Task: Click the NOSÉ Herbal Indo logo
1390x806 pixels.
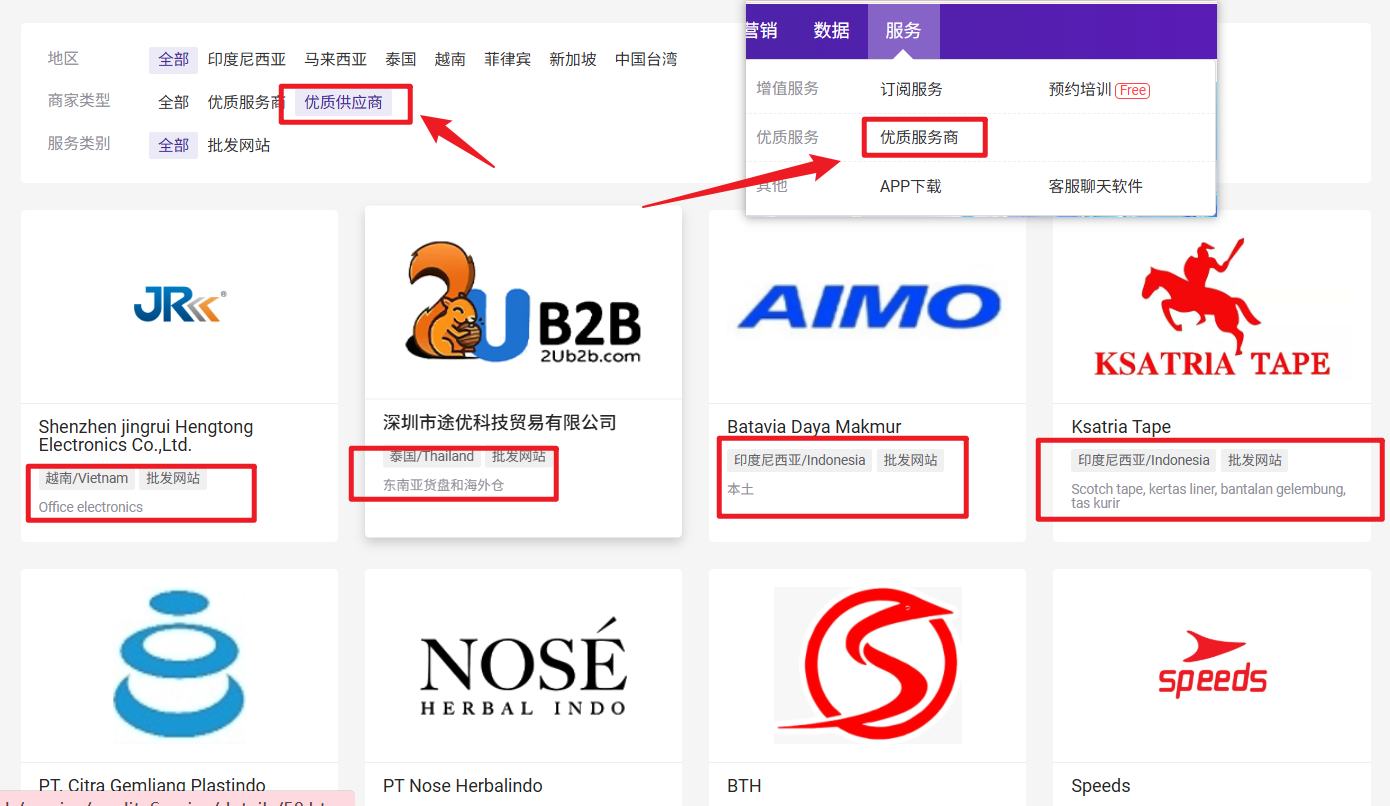Action: pos(523,666)
